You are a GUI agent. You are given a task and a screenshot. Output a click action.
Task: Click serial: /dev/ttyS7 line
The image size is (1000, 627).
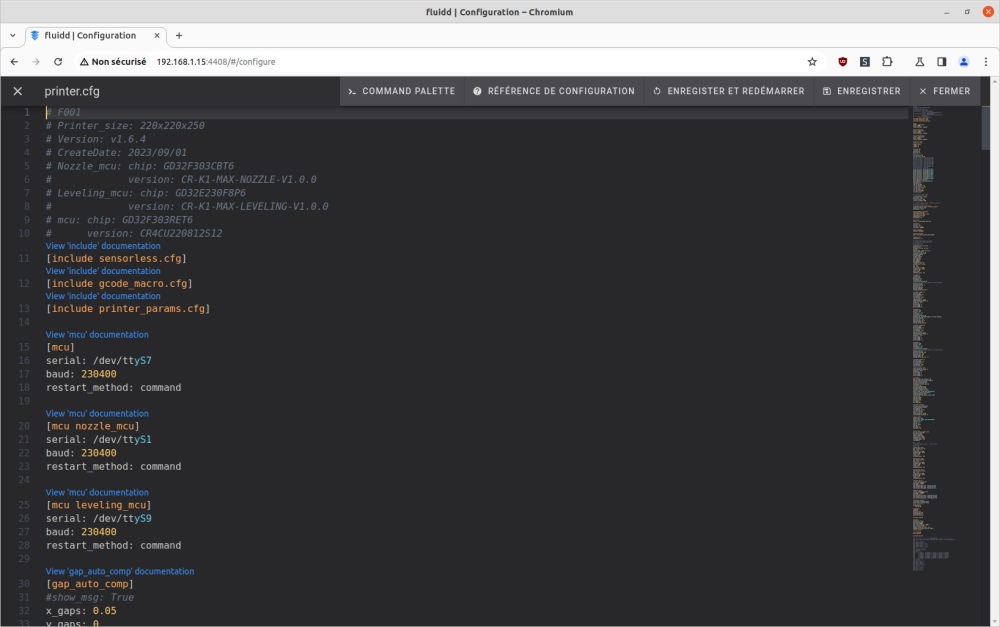99,360
